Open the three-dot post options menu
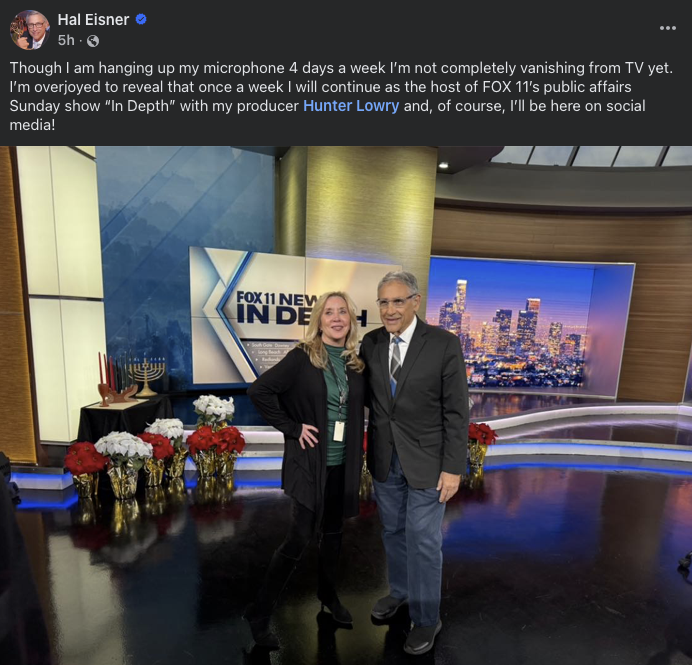 pos(668,28)
